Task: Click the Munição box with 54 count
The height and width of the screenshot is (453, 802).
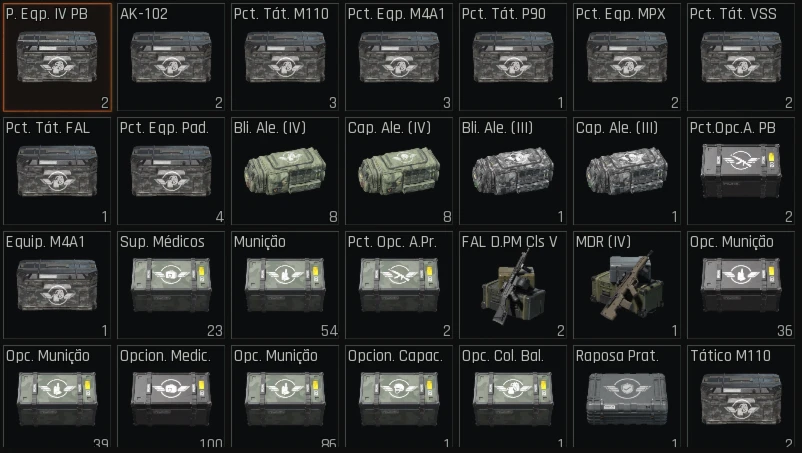Action: (285, 285)
